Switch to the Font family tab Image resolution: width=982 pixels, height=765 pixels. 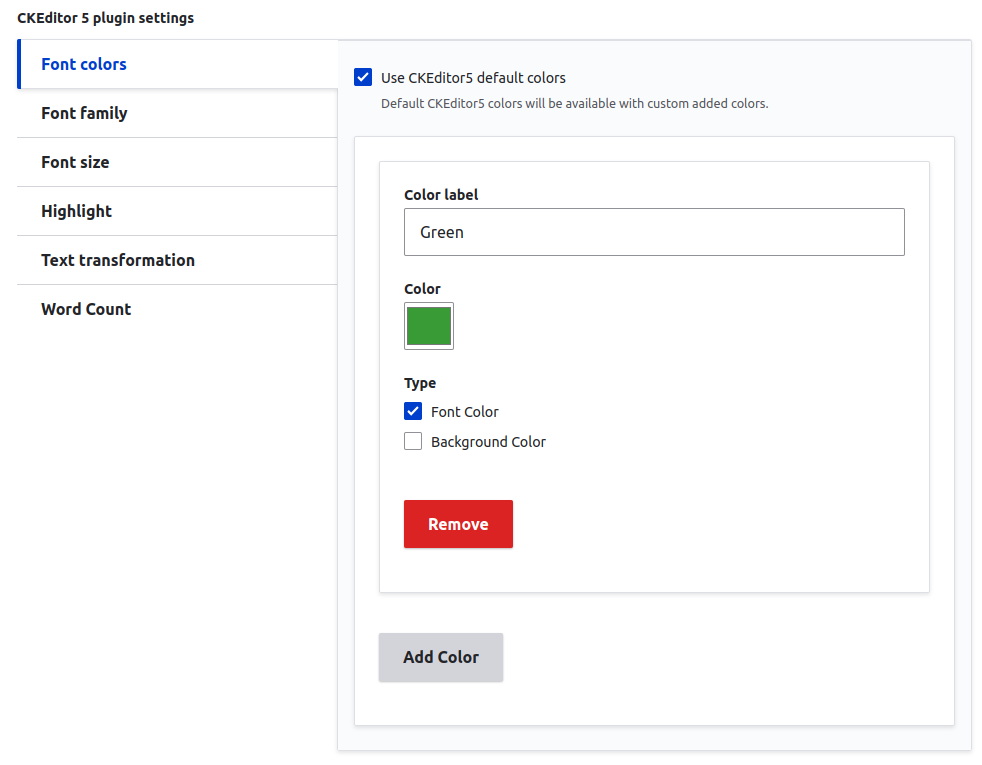tap(84, 113)
